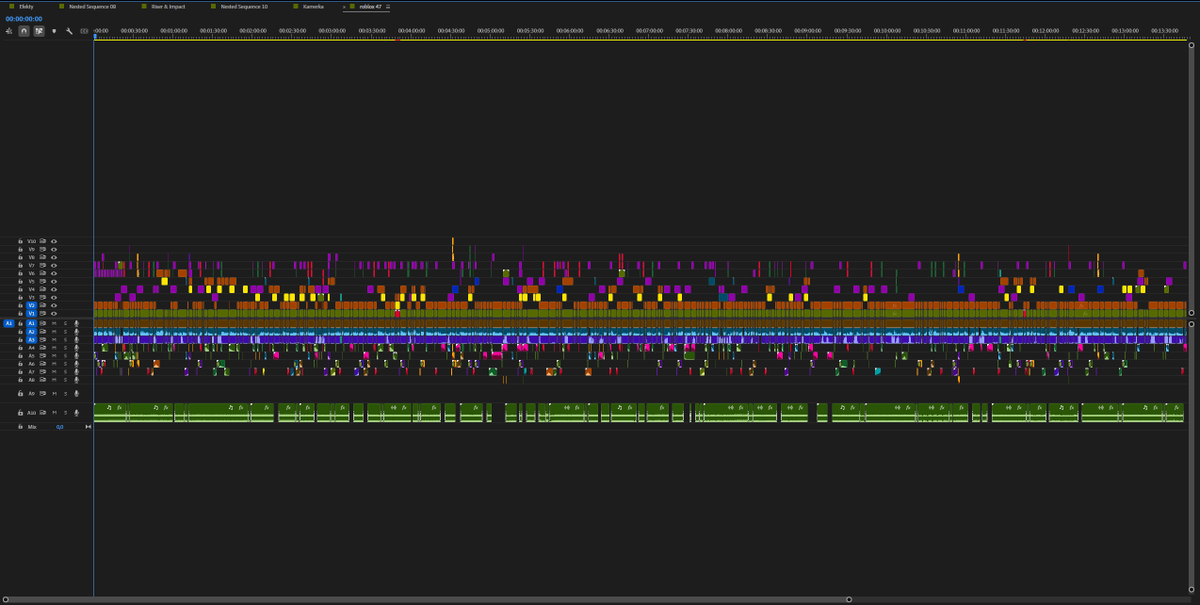The image size is (1200, 605).
Task: Solo audio track A9
Action: coord(65,393)
